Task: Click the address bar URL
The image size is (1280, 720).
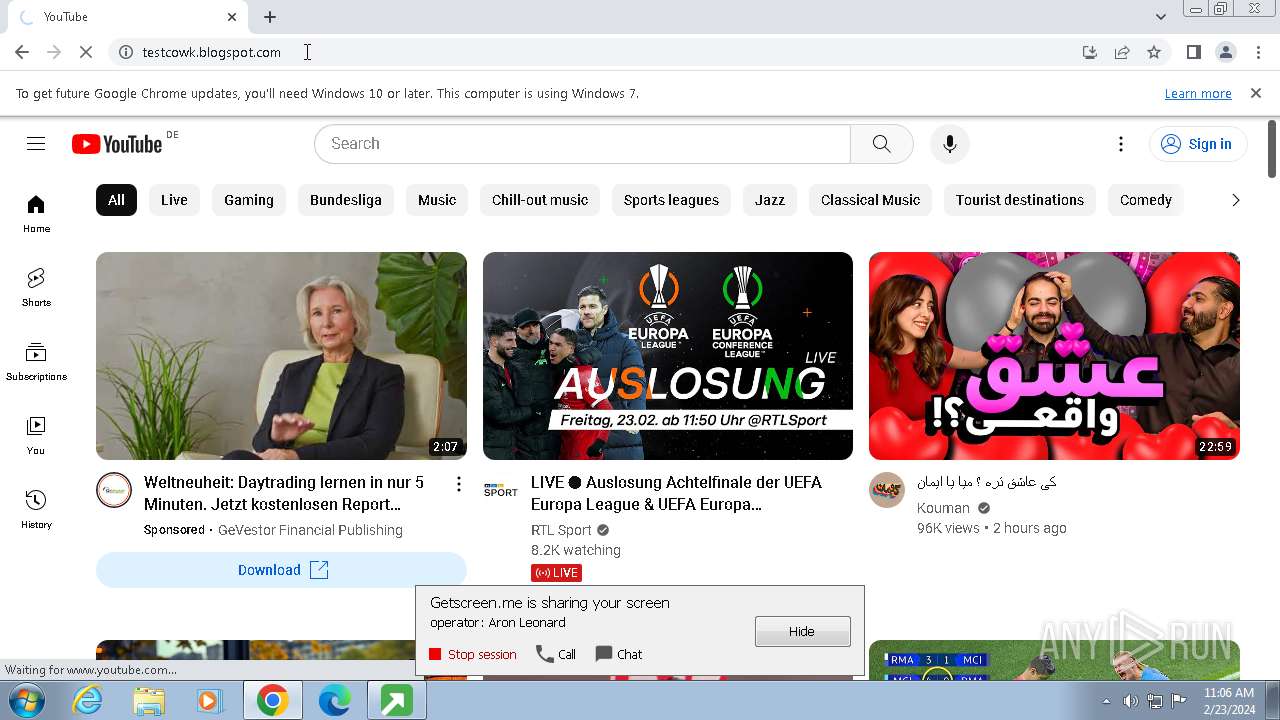Action: coord(211,52)
